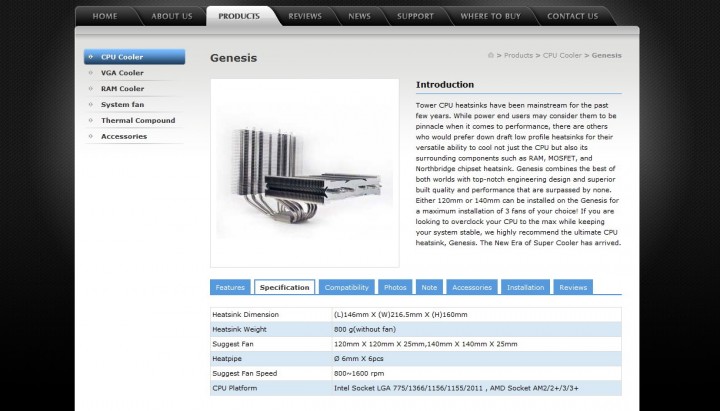Switch to the Compatibility tab
Image resolution: width=720 pixels, height=411 pixels.
point(347,287)
